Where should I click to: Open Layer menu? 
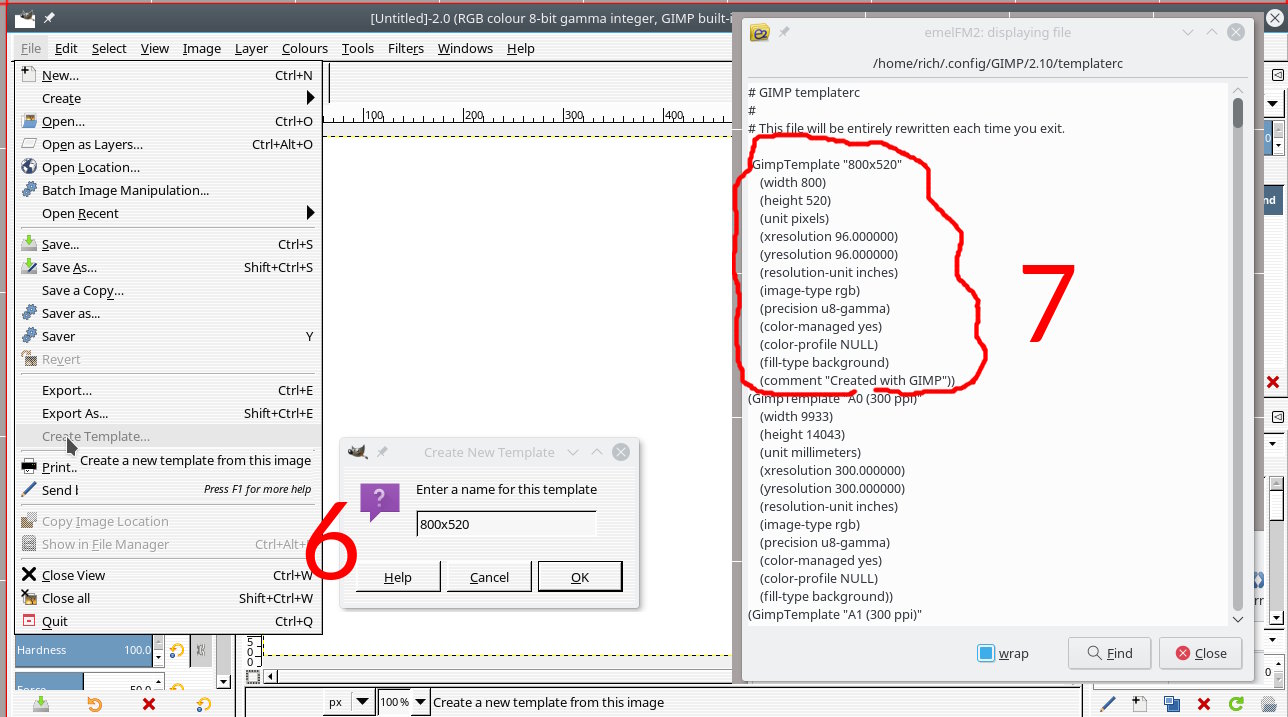251,48
